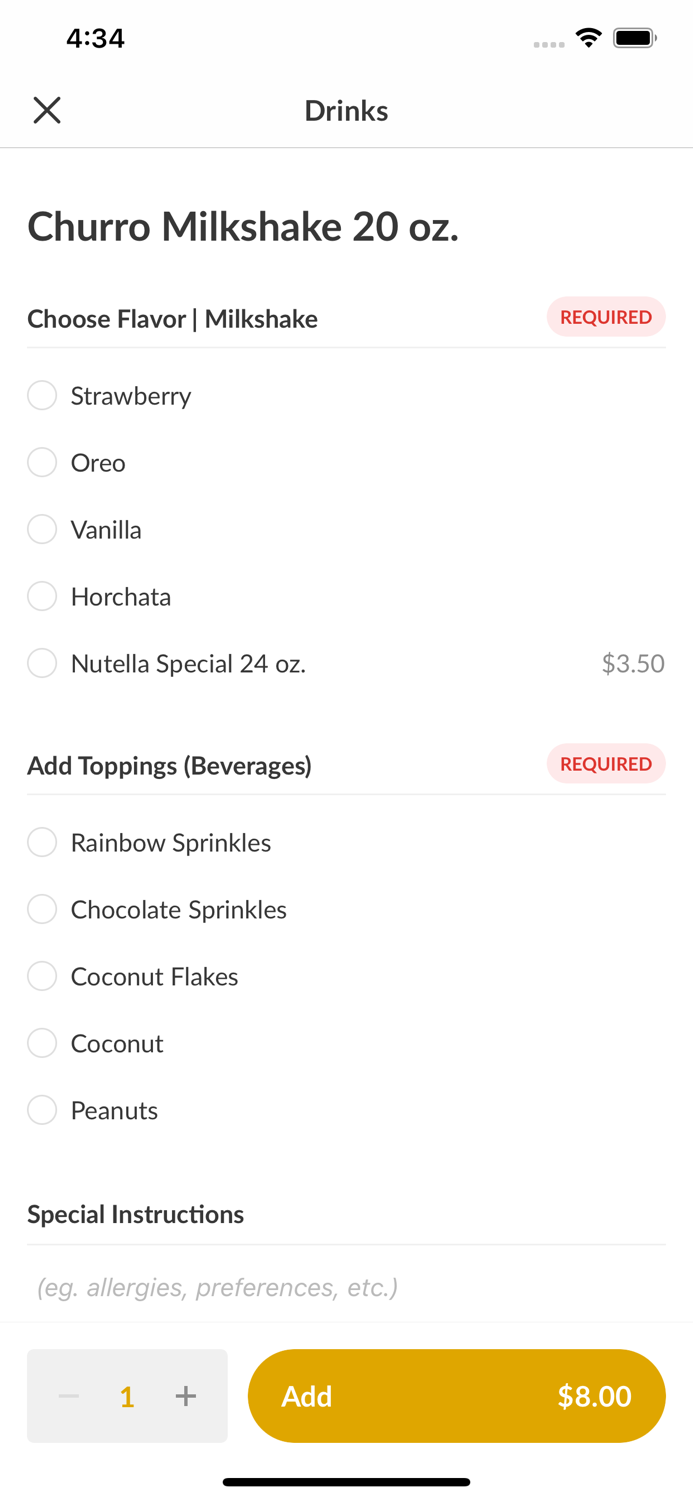Pick the Peanuts topping
Screen dimensions: 693x1500
click(x=42, y=1111)
